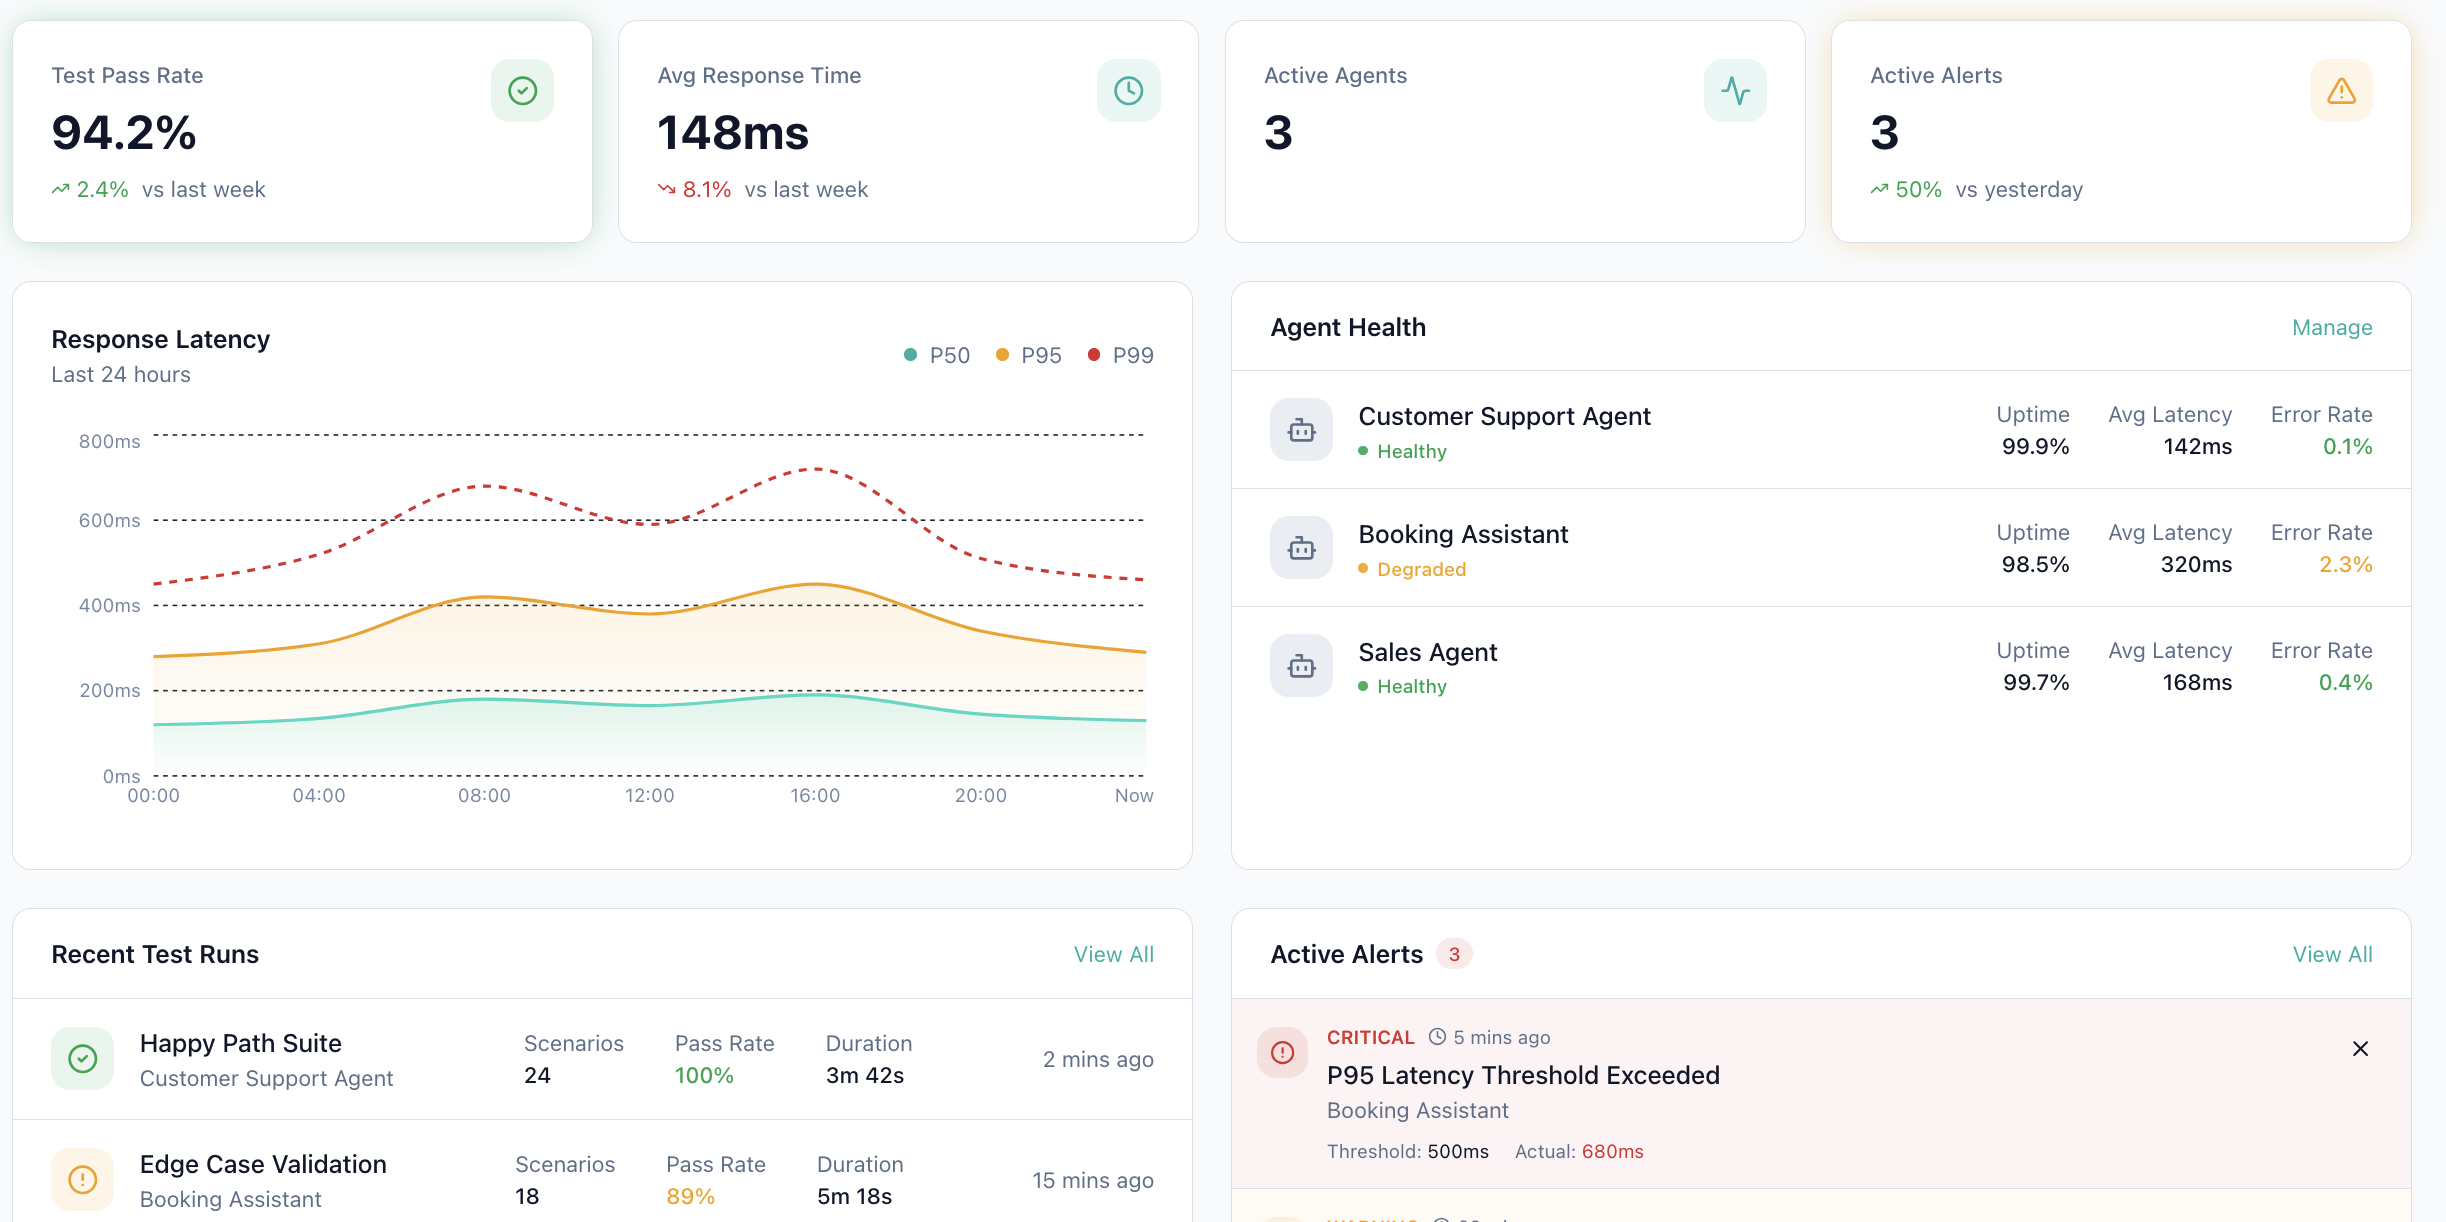
Task: Dismiss the P95 Latency Threshold Exceeded alert
Action: coord(2360,1049)
